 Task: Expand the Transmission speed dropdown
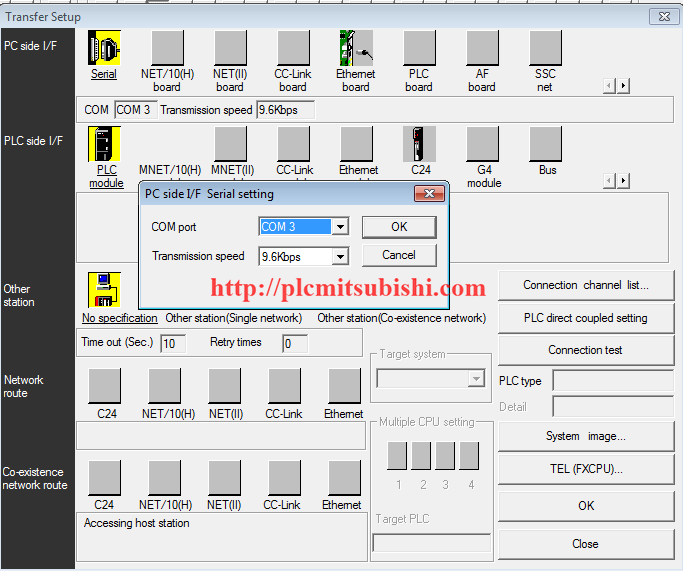(340, 257)
